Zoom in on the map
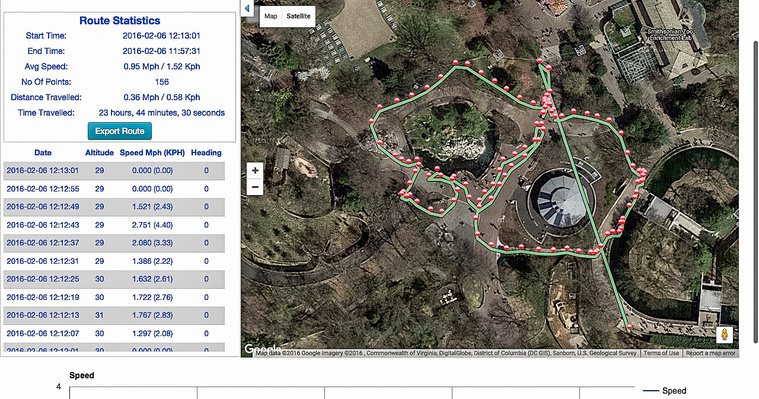 pos(255,170)
